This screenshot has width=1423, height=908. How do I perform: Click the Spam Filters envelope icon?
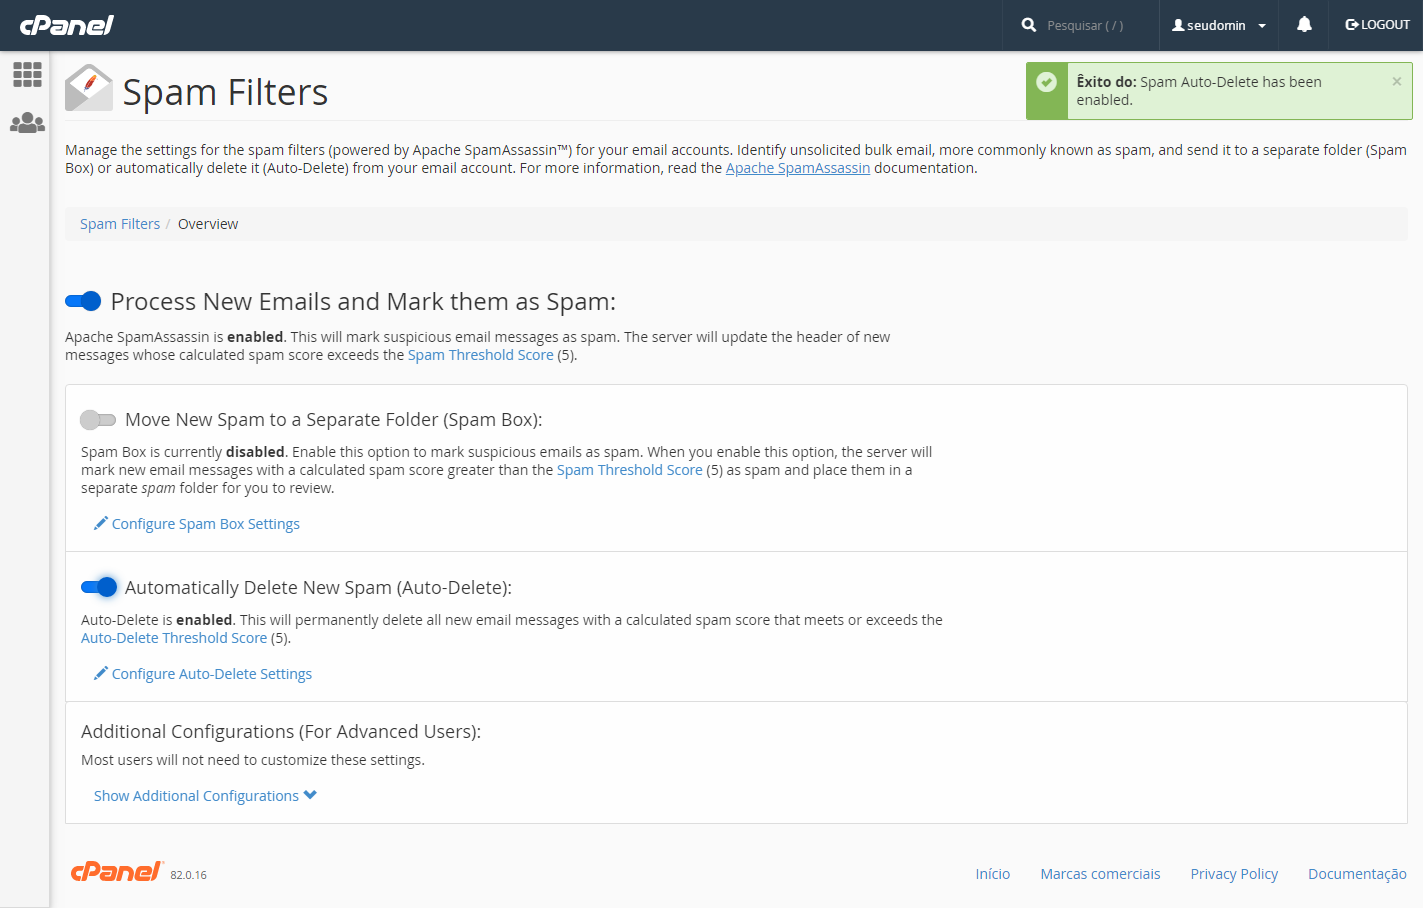(89, 88)
